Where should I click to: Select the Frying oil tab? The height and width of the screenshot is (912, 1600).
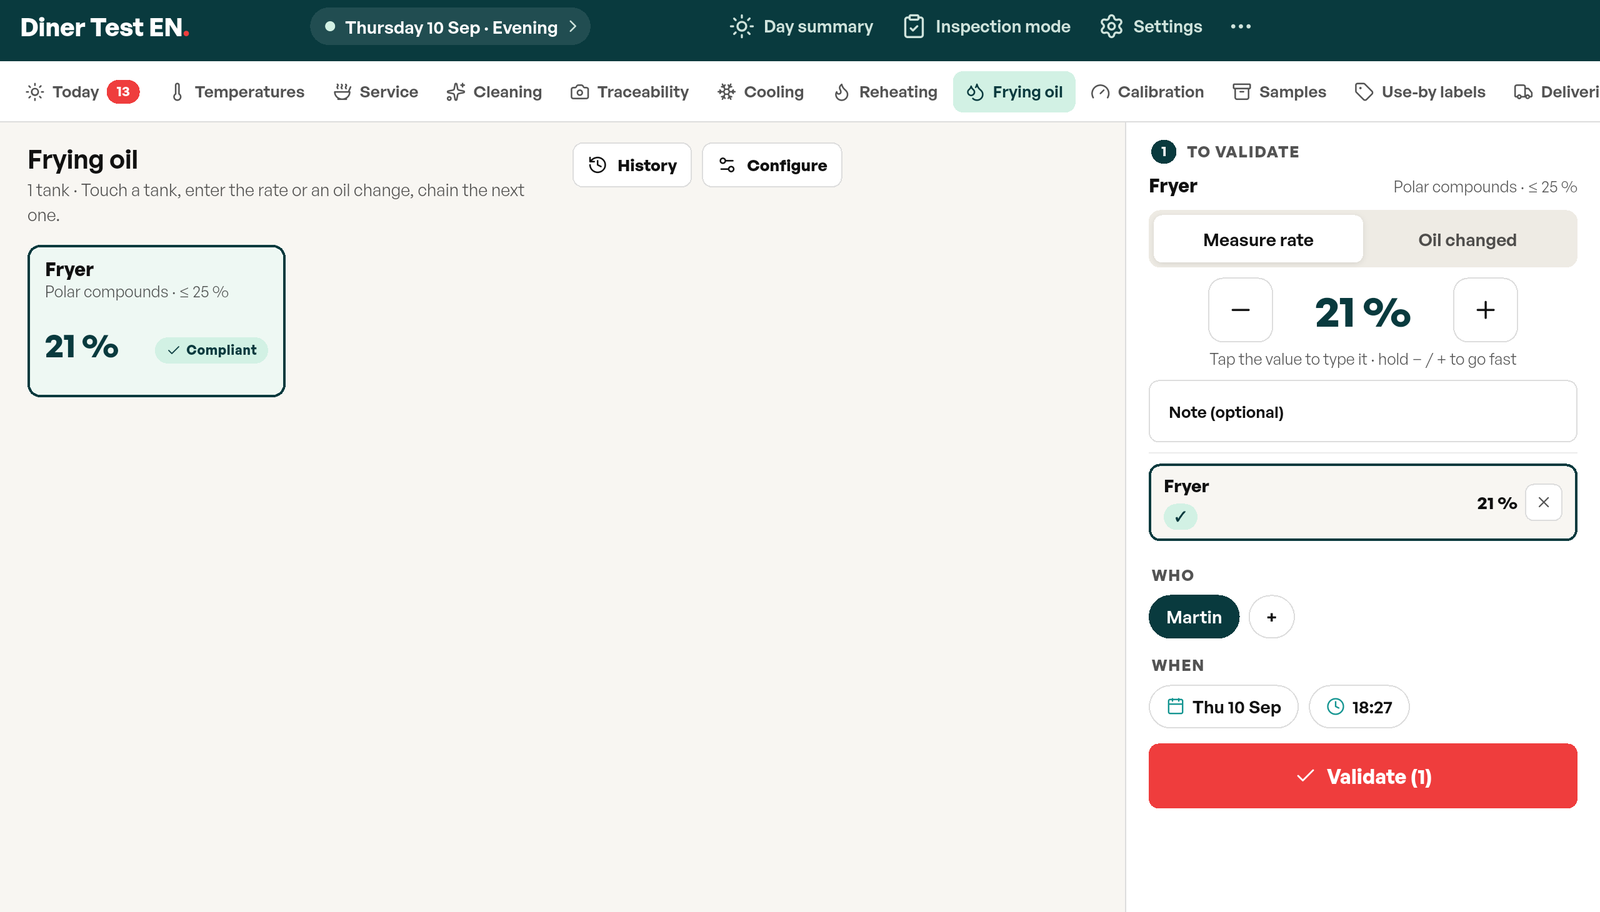pos(1014,92)
